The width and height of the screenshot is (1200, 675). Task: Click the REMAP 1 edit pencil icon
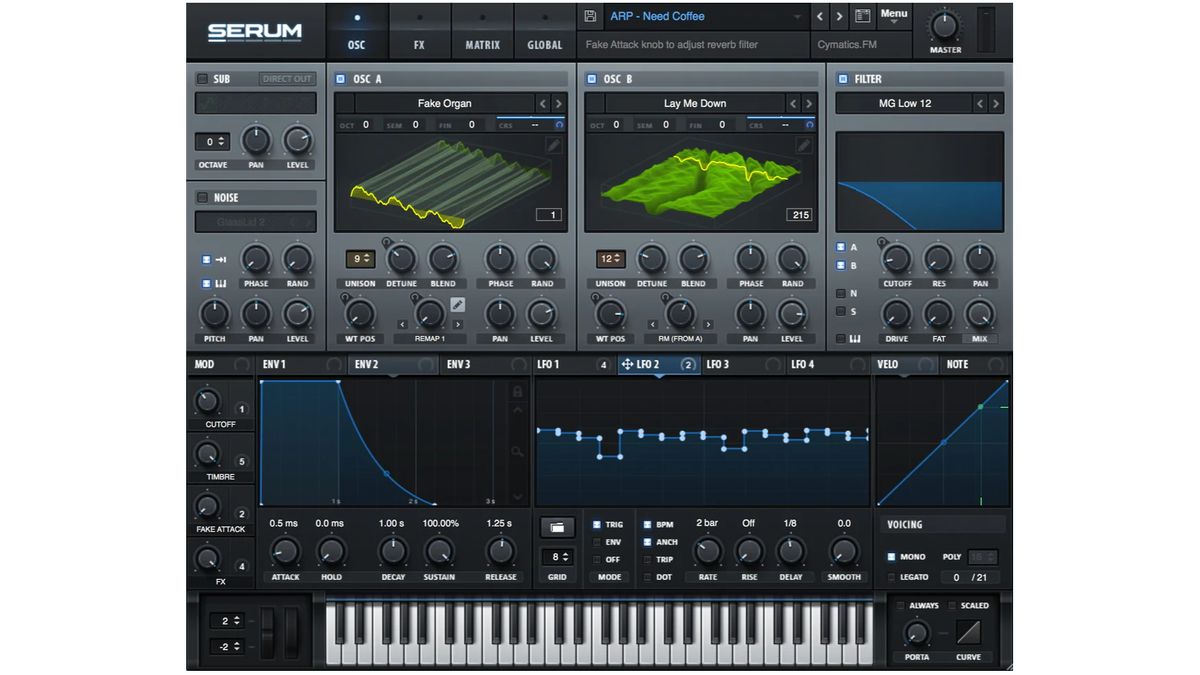click(x=457, y=305)
